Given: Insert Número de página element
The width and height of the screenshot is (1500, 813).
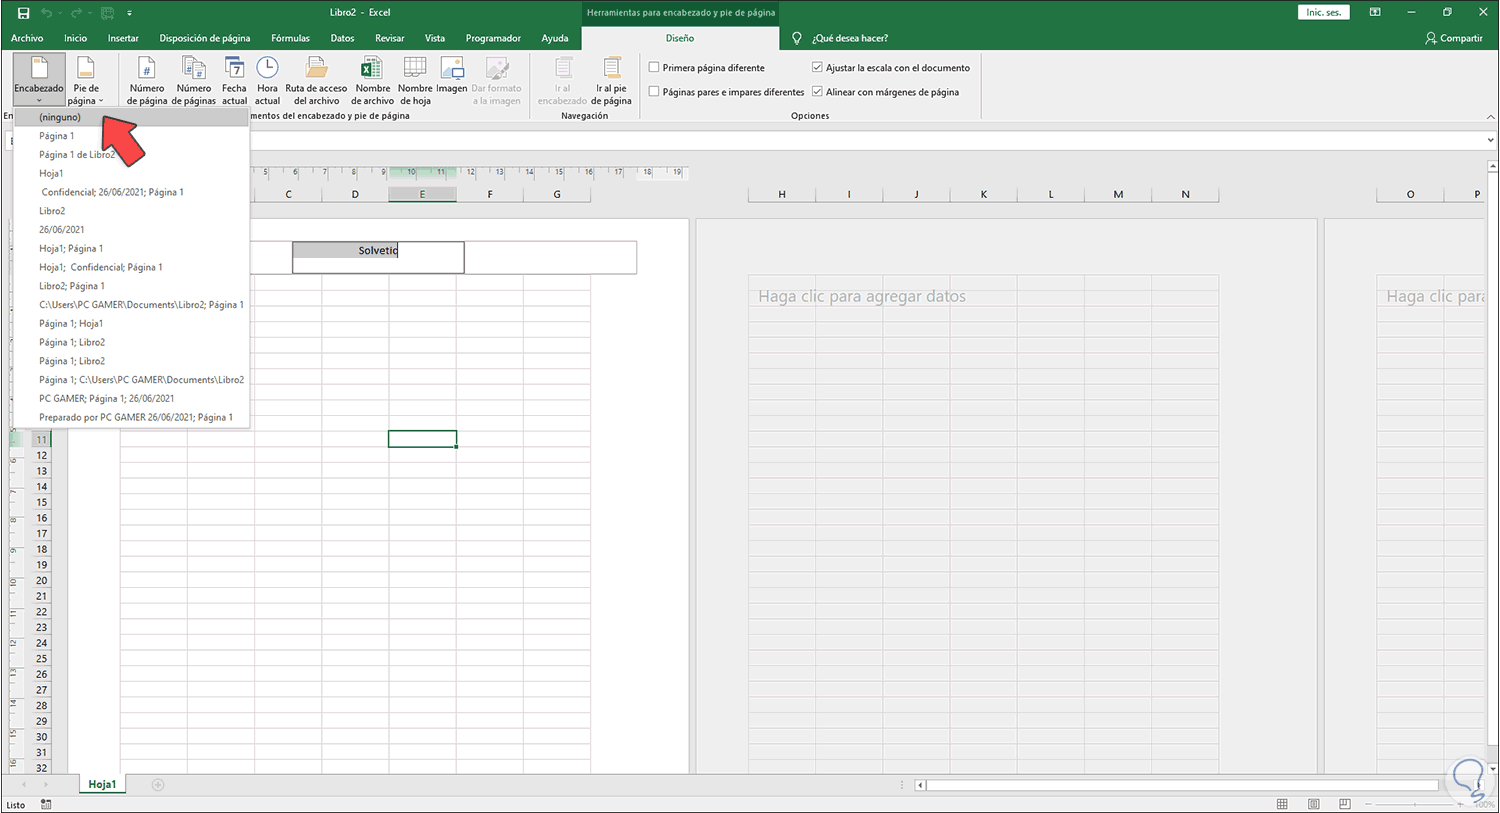Looking at the screenshot, I should coord(147,79).
